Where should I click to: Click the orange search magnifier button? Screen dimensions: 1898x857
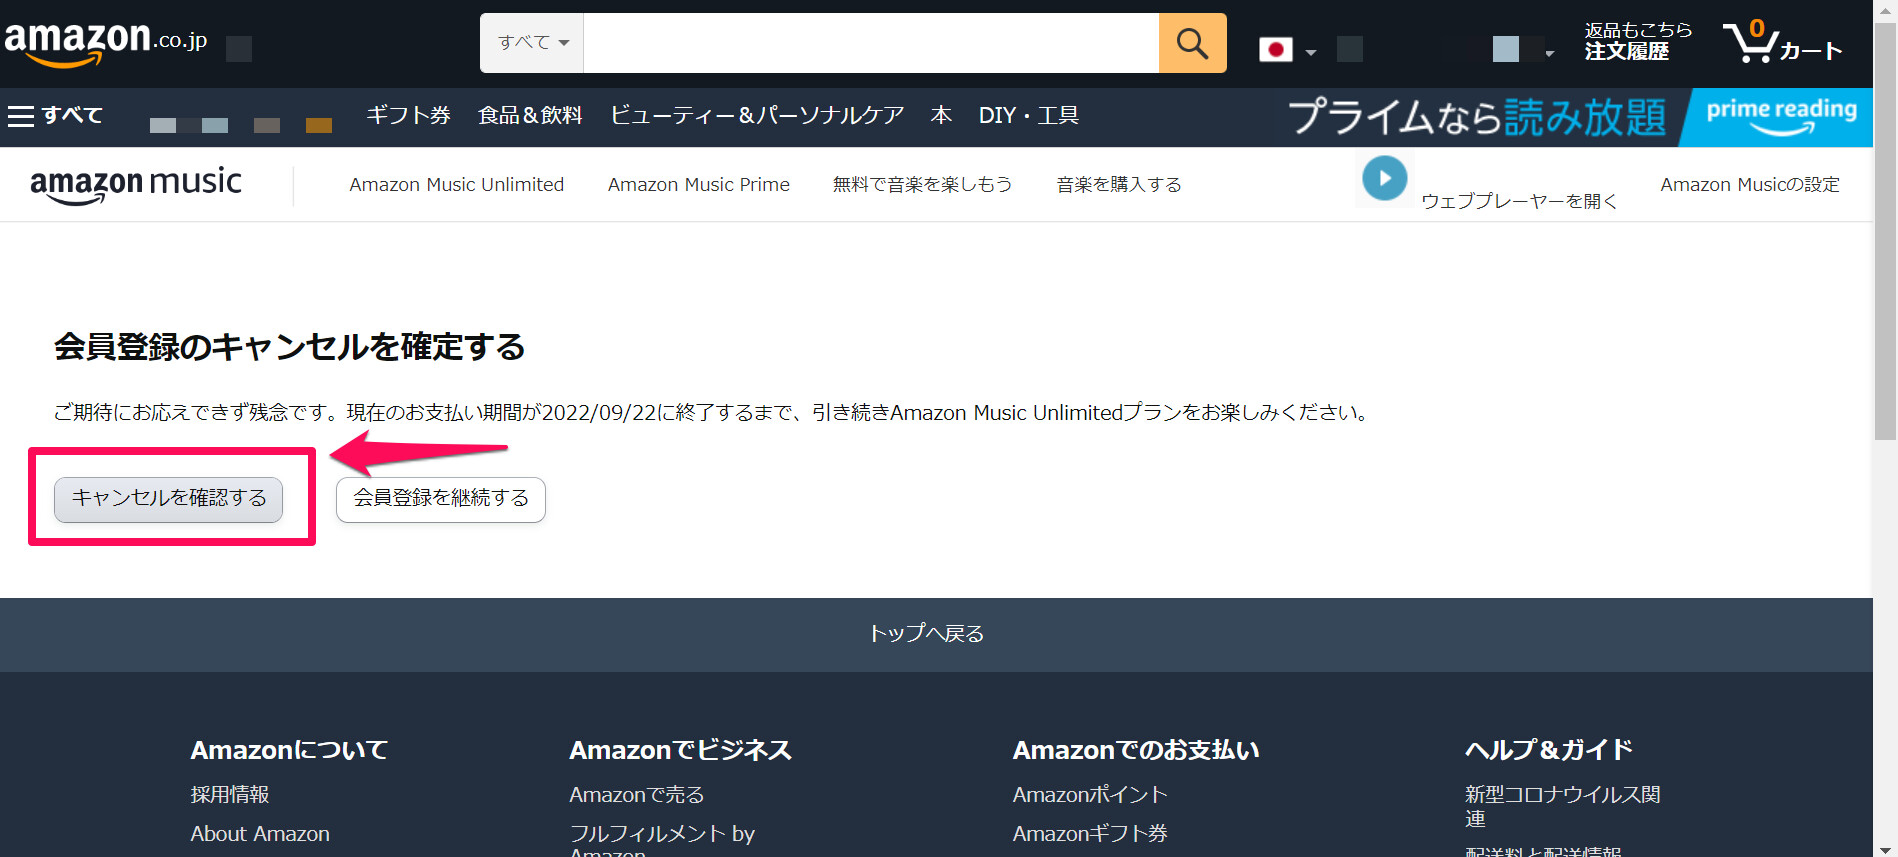coord(1192,43)
